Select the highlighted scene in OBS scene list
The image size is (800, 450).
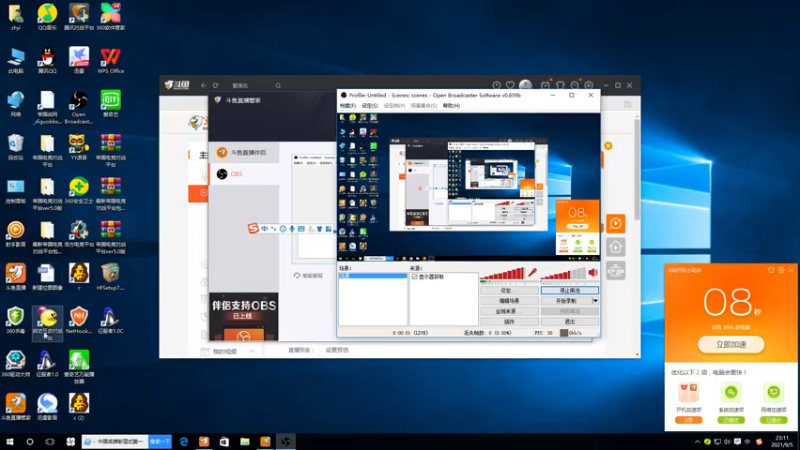tap(373, 276)
